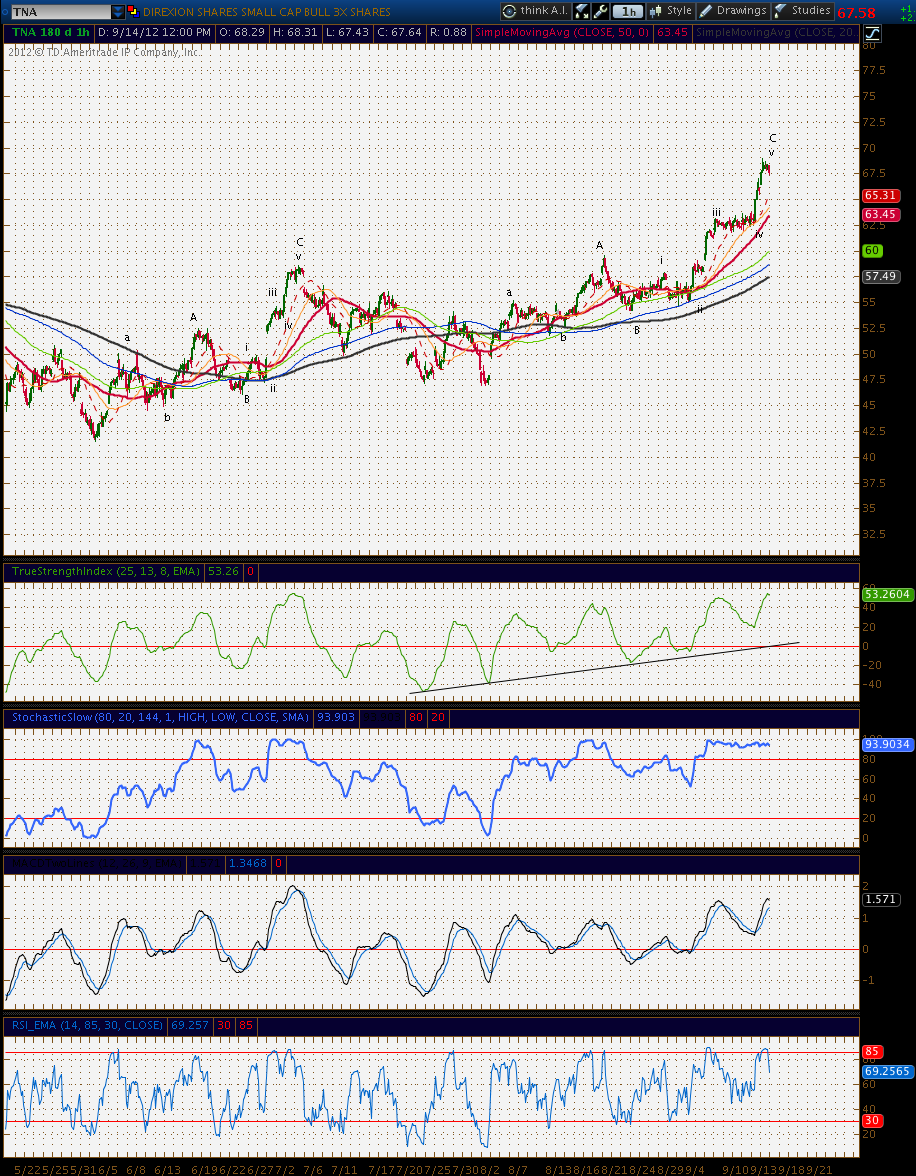The image size is (916, 1176).
Task: Open the Drawings menu
Action: [733, 11]
